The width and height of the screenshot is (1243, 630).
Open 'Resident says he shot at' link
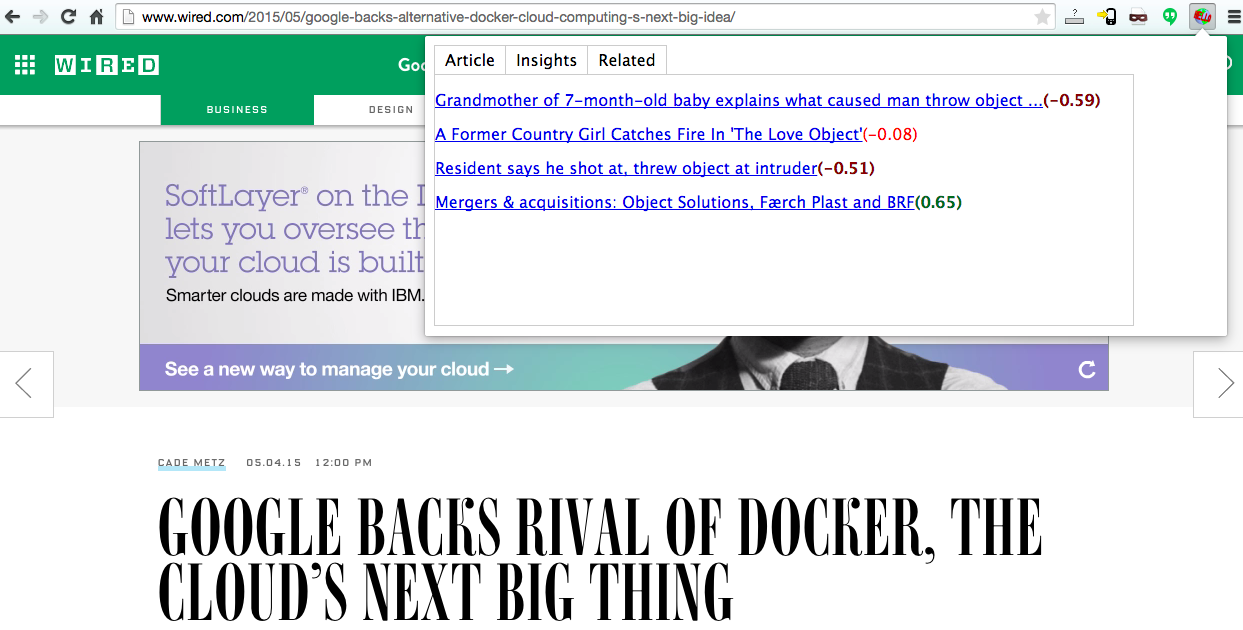click(x=626, y=168)
